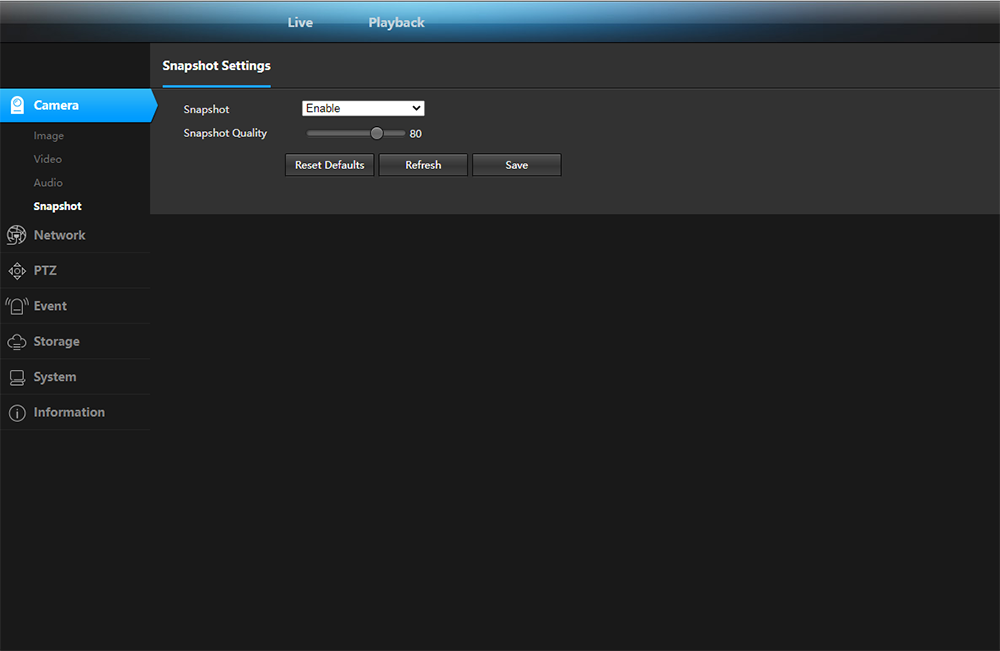Expand the Snapshot Enable dropdown
The width and height of the screenshot is (1000, 651).
tap(363, 108)
